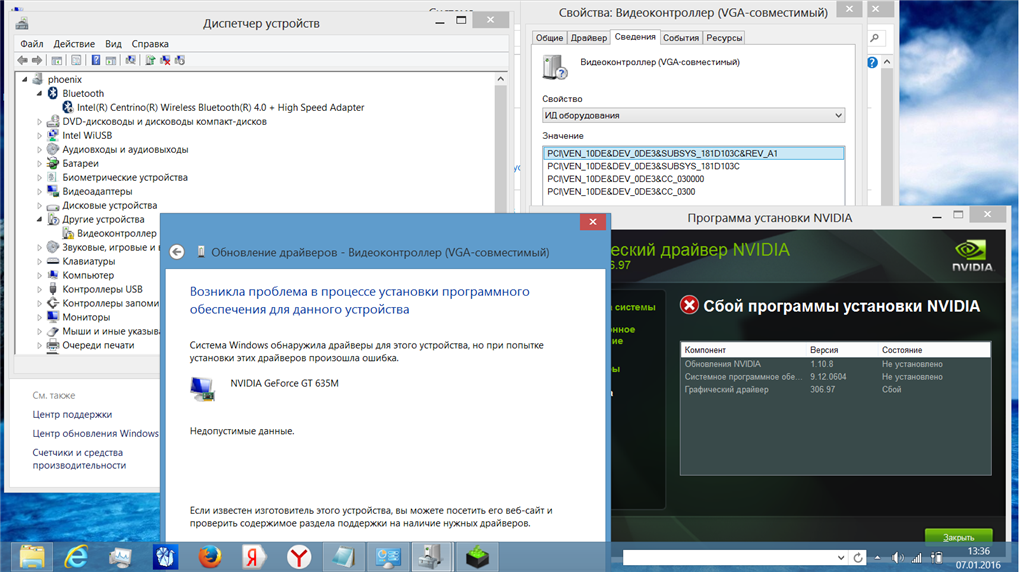
Task: Click show/hide console tree toolbar icon
Action: pos(57,60)
